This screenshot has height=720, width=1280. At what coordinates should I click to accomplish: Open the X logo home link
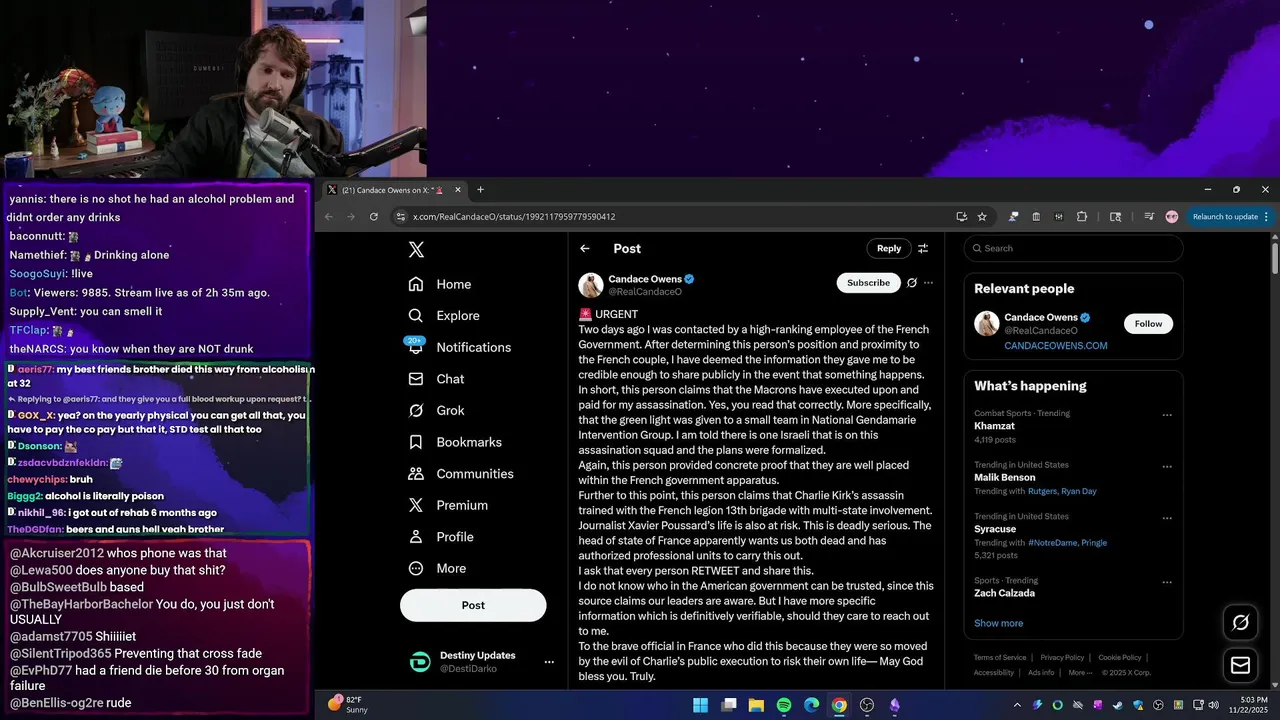tap(416, 250)
